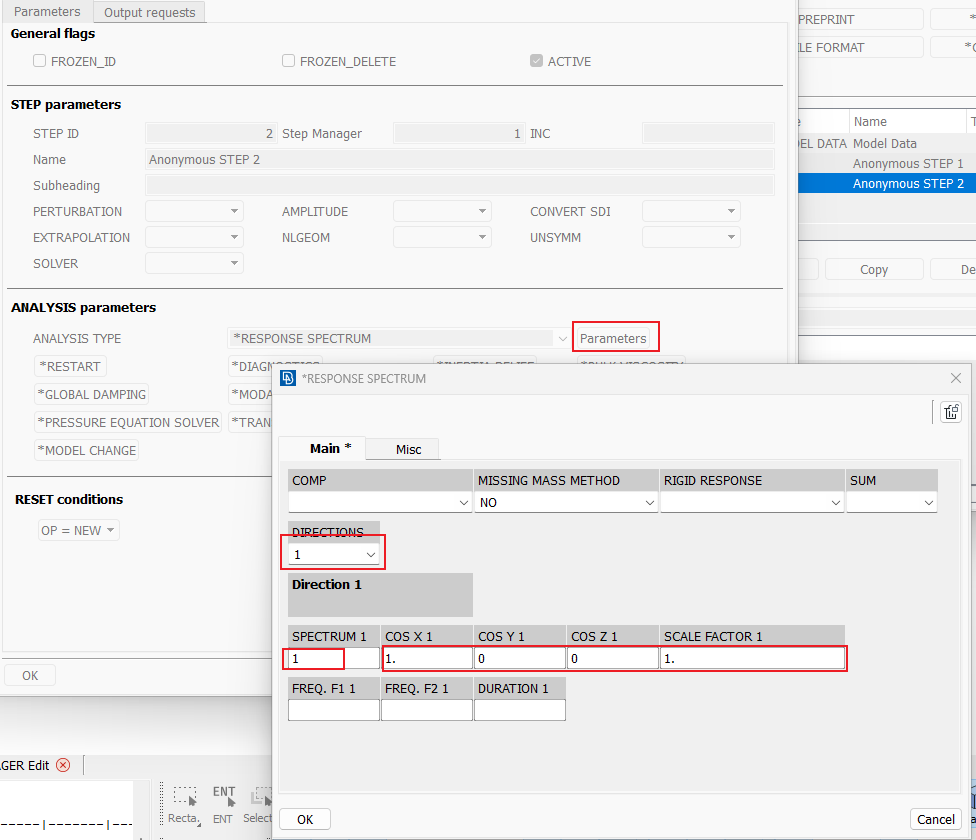Click the DURATION 1 input field

[520, 710]
